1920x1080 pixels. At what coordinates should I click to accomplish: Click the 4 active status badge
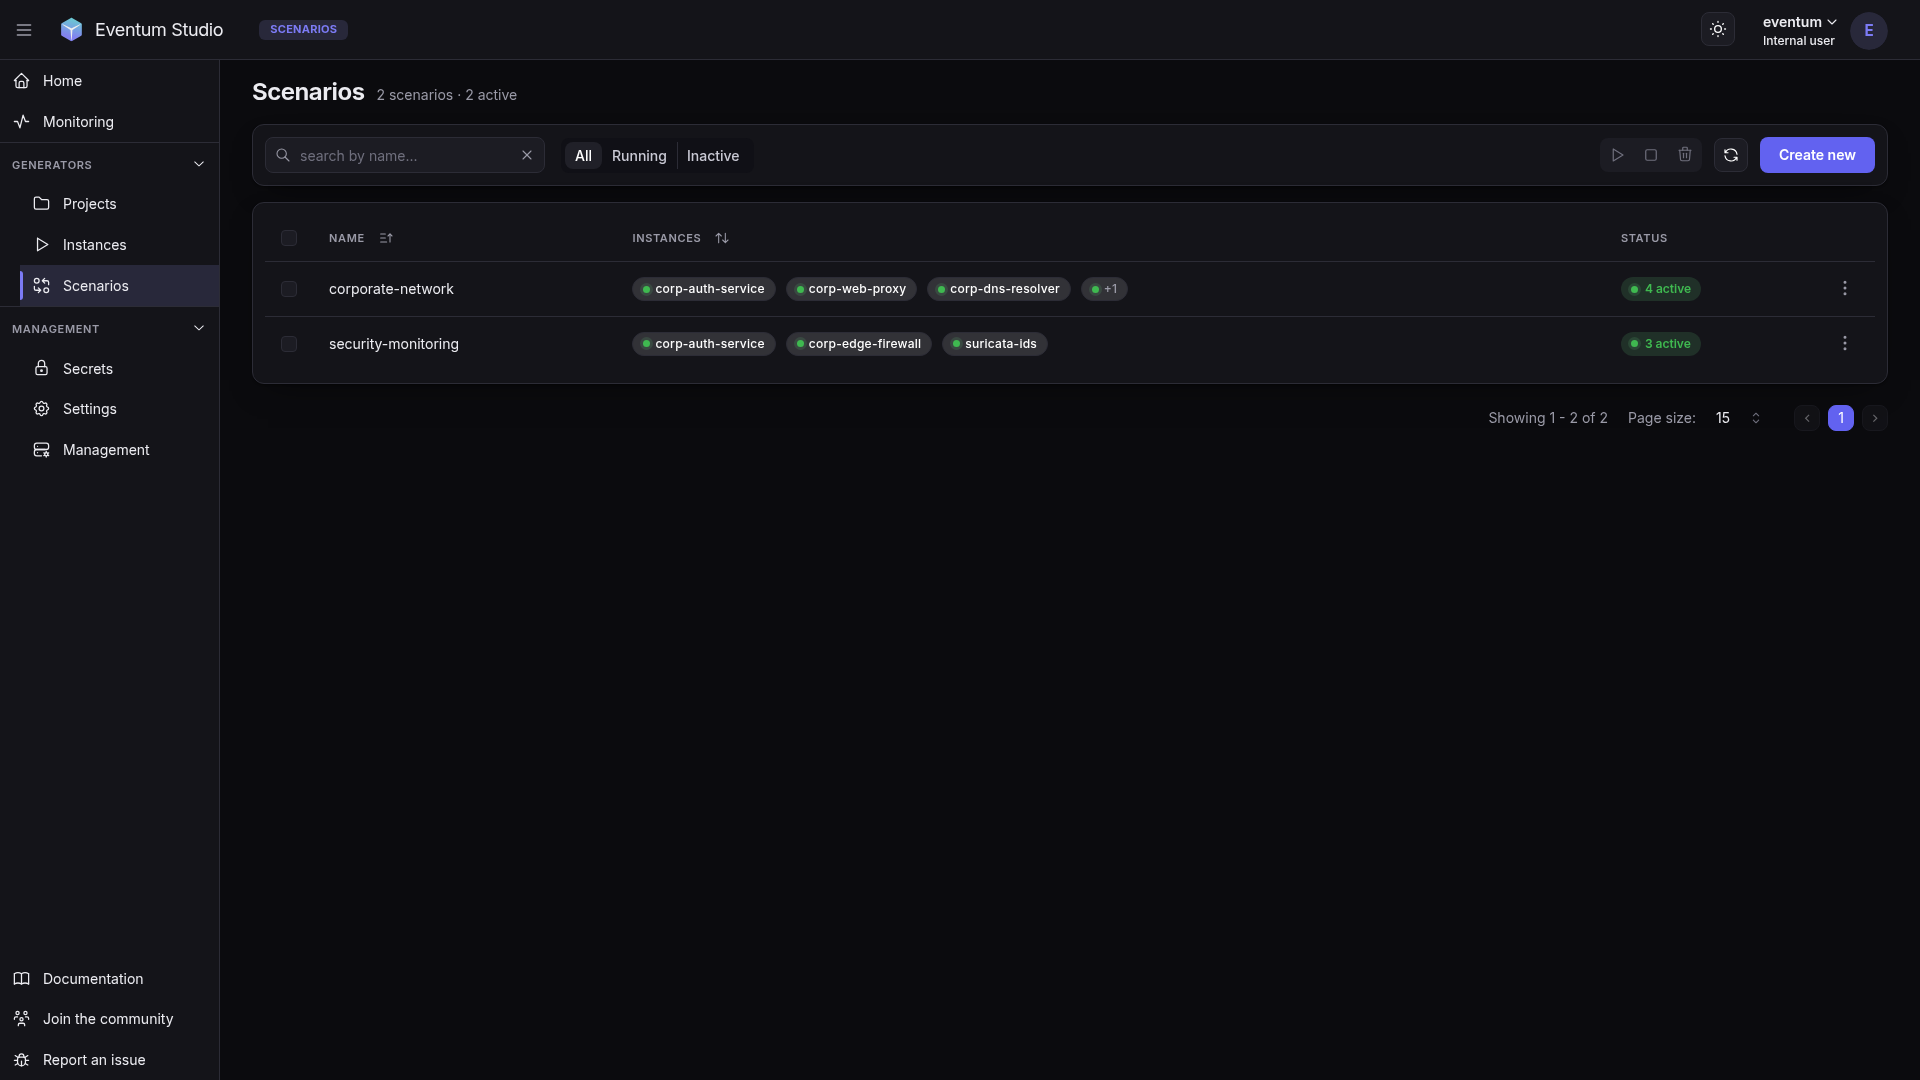tap(1661, 289)
